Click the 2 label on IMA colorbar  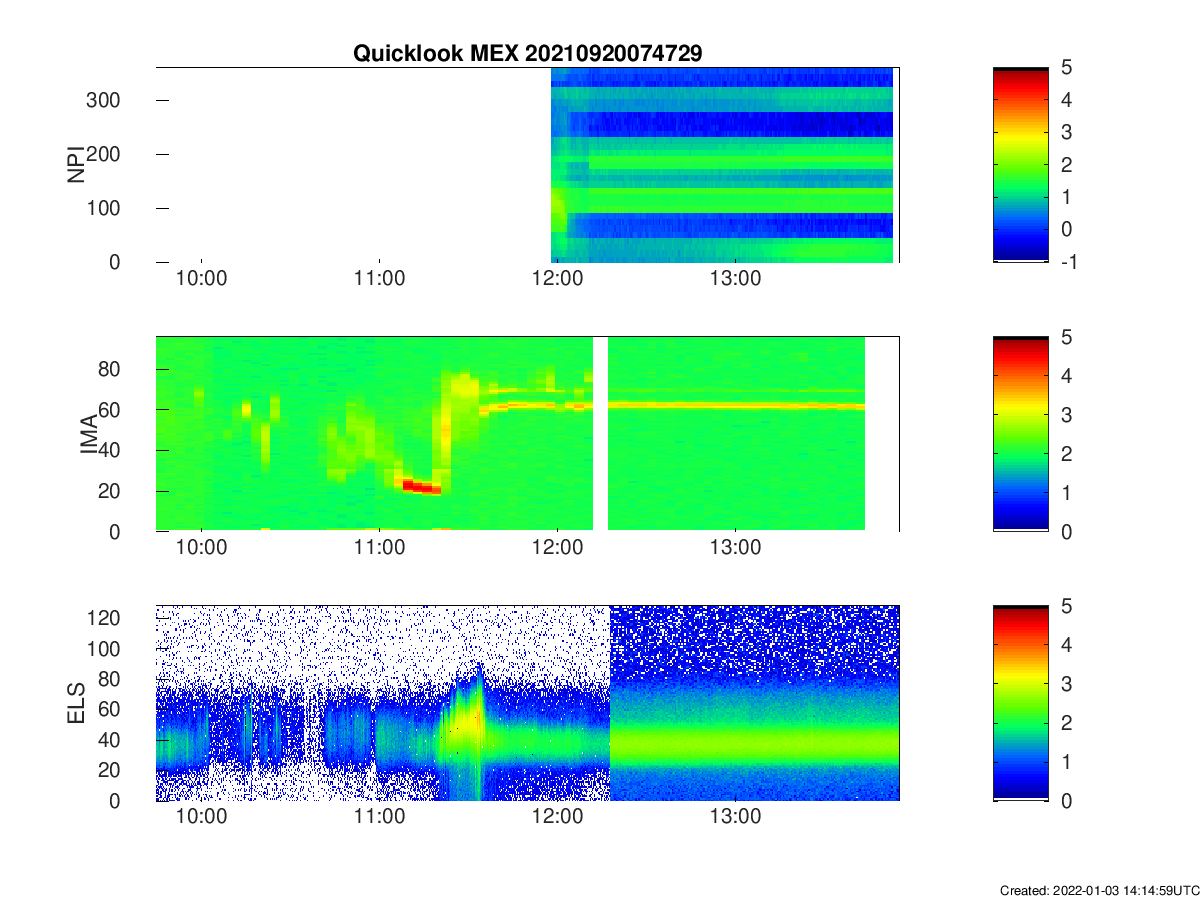click(1066, 454)
